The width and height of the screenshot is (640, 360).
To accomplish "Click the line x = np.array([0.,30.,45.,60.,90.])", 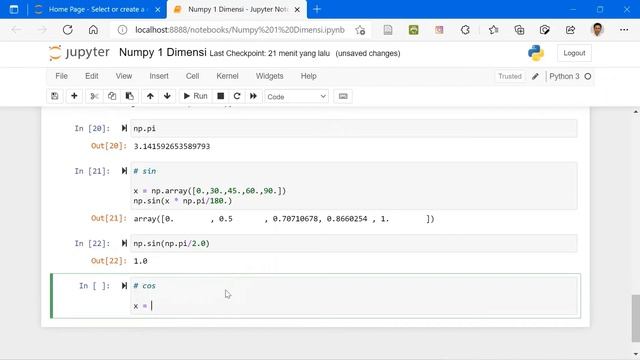I will [210, 191].
